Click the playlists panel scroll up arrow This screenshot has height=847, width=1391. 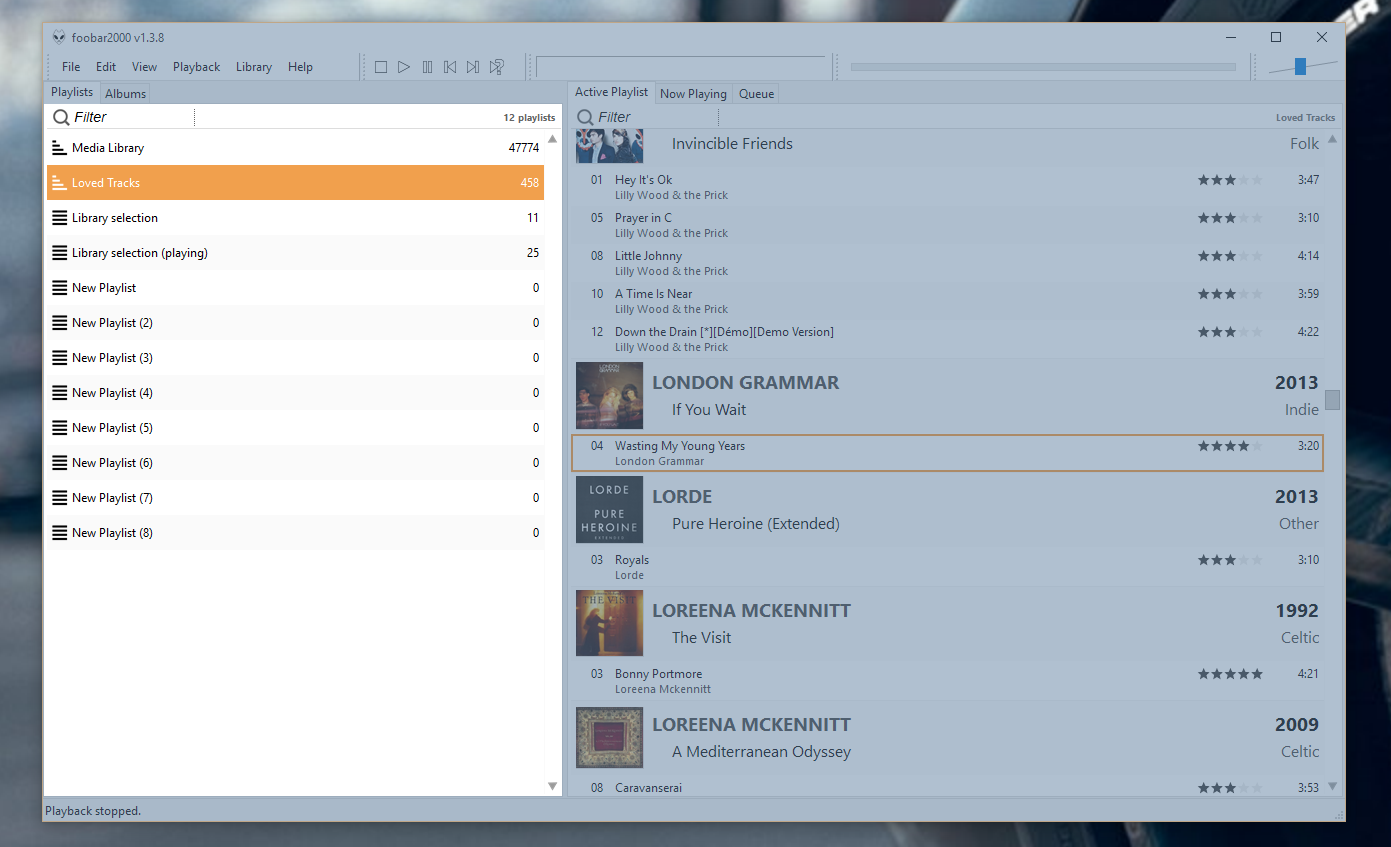(552, 139)
